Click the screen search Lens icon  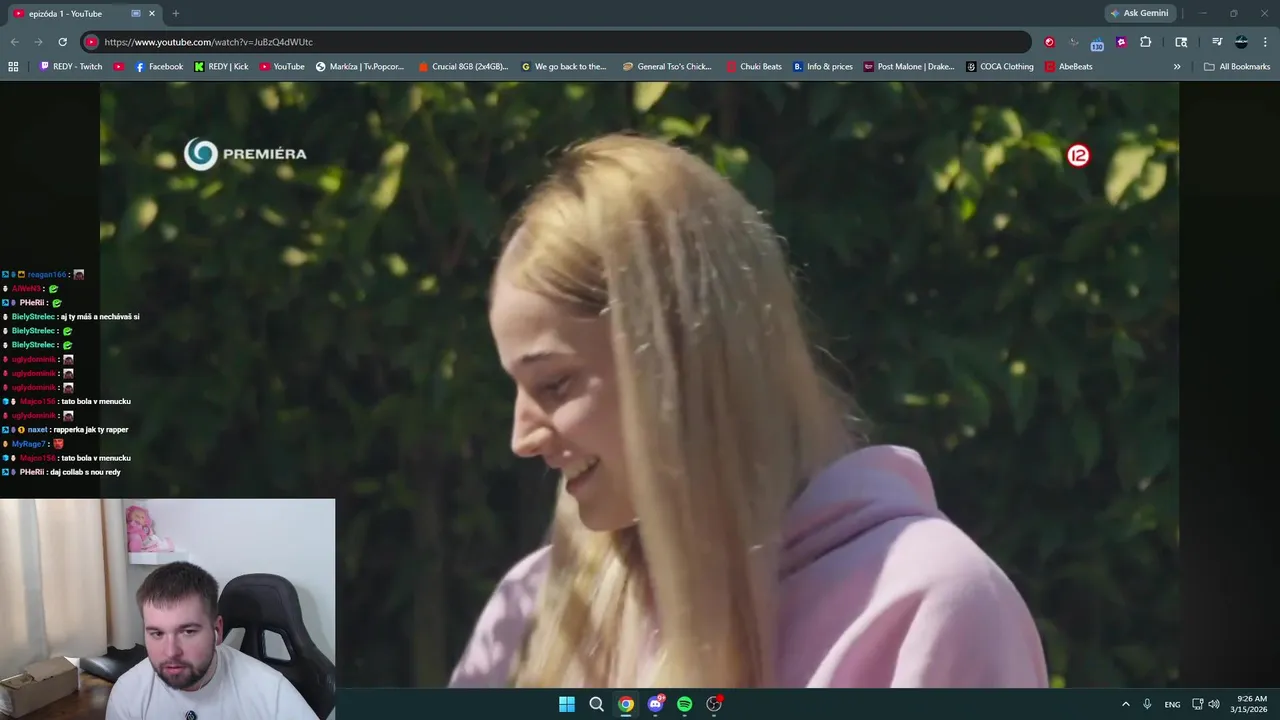click(x=1181, y=42)
